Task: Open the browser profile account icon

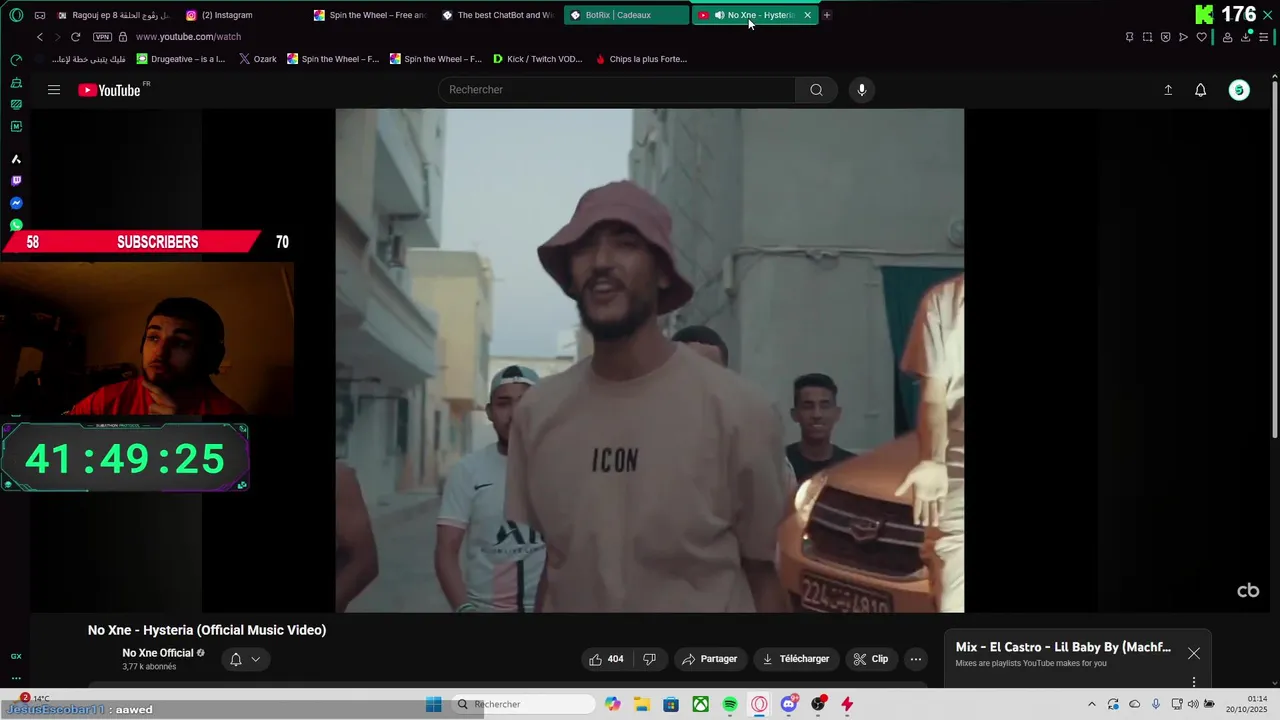Action: pyautogui.click(x=1227, y=37)
